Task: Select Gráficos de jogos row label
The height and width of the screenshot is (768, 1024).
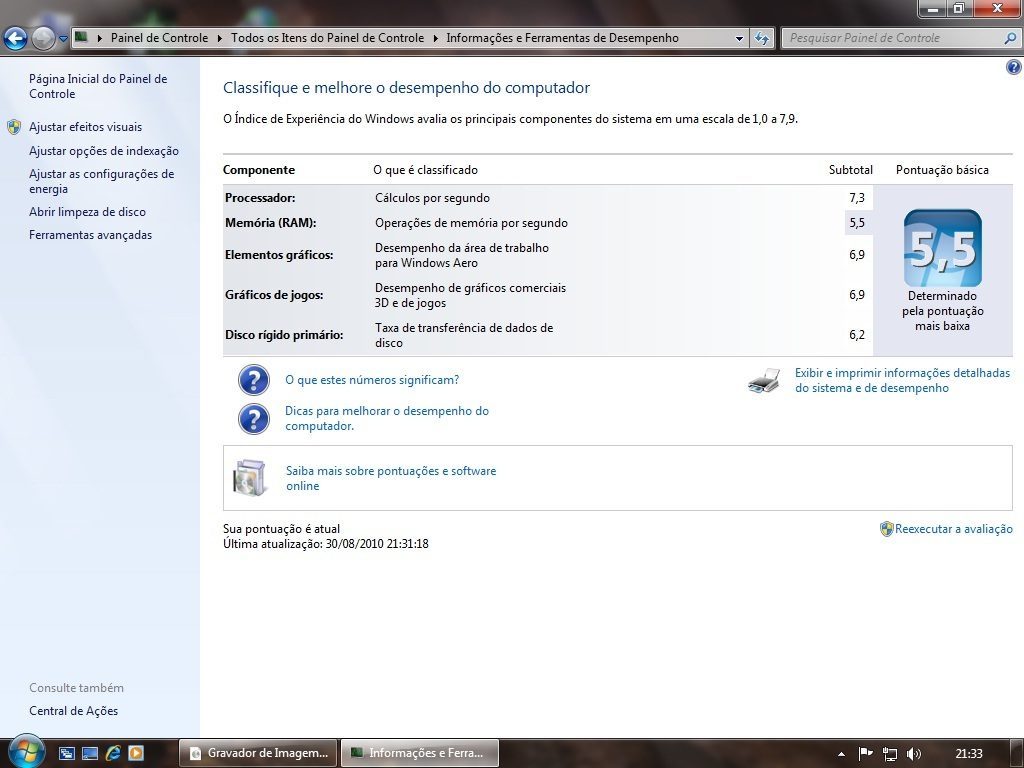Action: (x=274, y=295)
